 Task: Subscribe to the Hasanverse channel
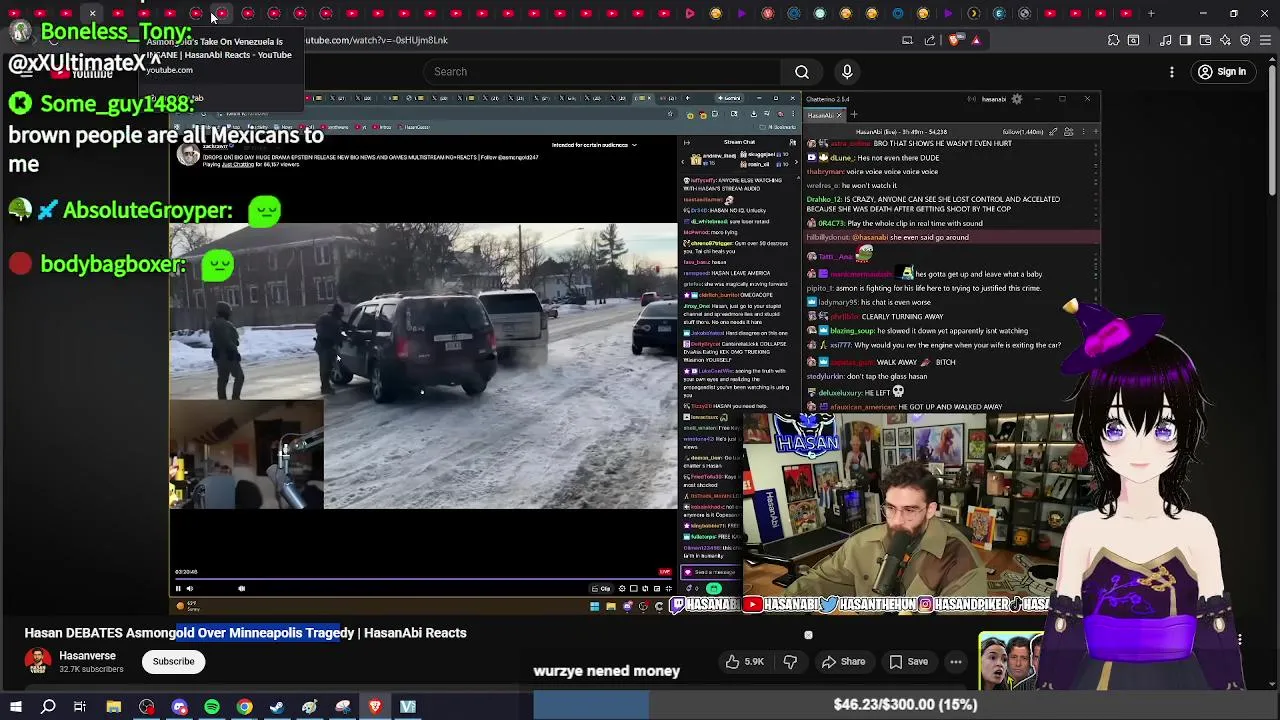(173, 662)
